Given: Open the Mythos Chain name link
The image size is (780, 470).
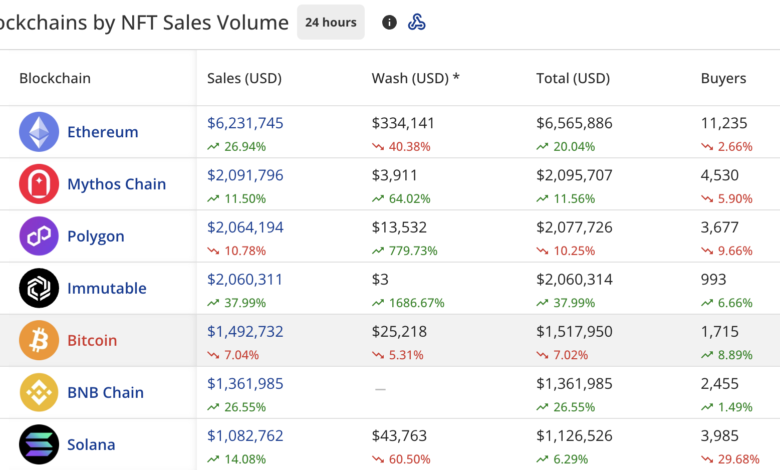Looking at the screenshot, I should pos(116,184).
